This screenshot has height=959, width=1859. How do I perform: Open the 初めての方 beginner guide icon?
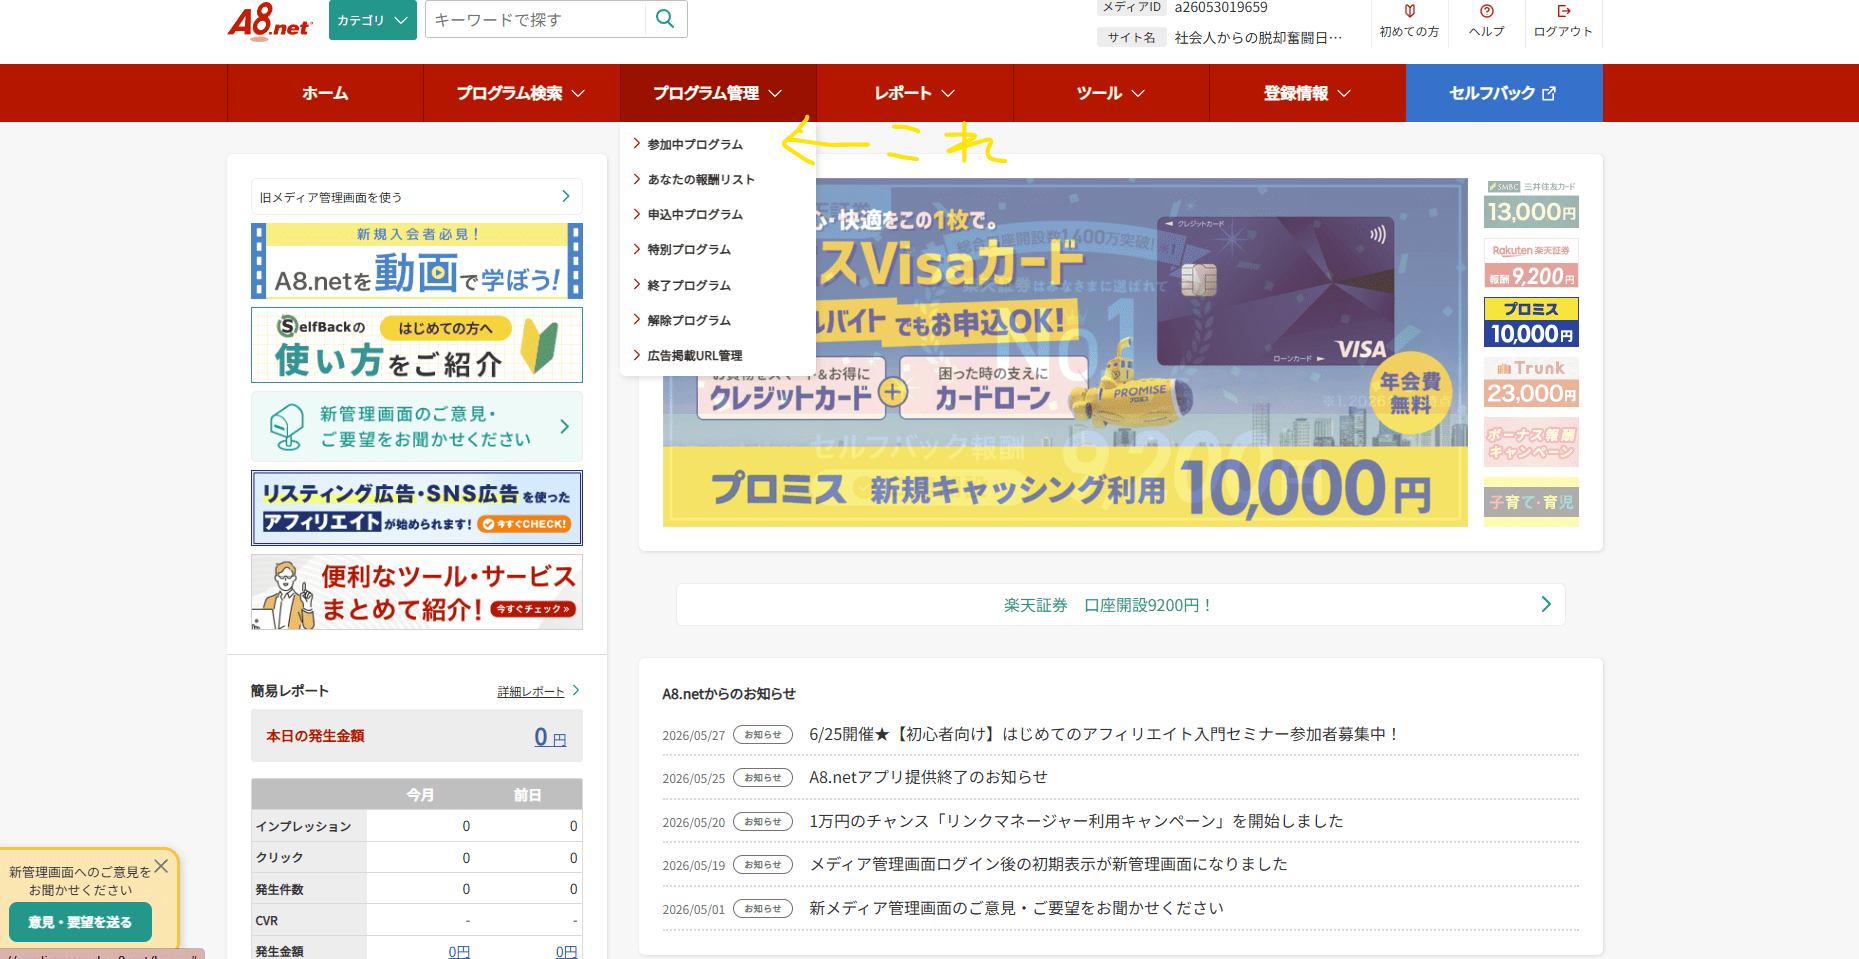click(1409, 20)
